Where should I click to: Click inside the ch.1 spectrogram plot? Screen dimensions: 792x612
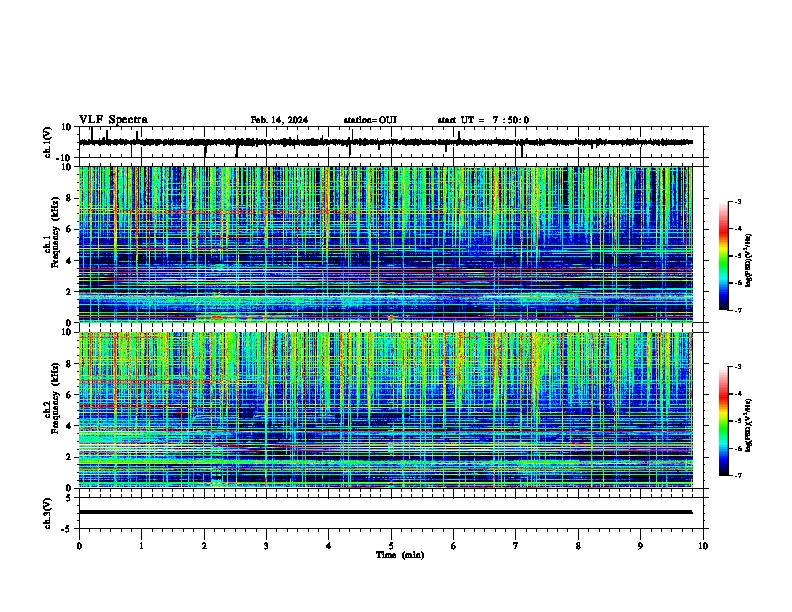click(x=385, y=244)
